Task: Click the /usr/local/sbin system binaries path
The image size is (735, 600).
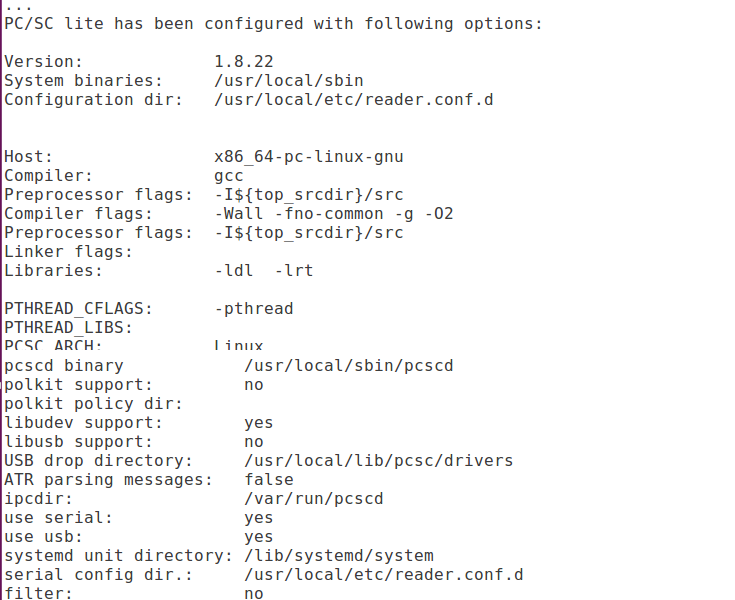Action: pos(288,80)
